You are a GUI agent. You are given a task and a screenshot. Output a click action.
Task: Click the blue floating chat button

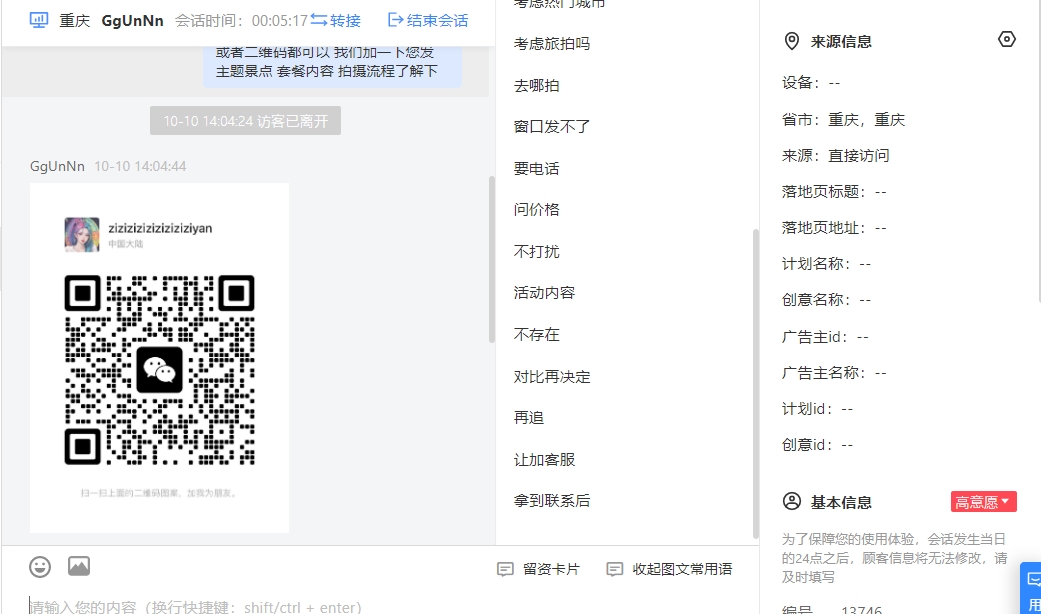pos(1031,588)
